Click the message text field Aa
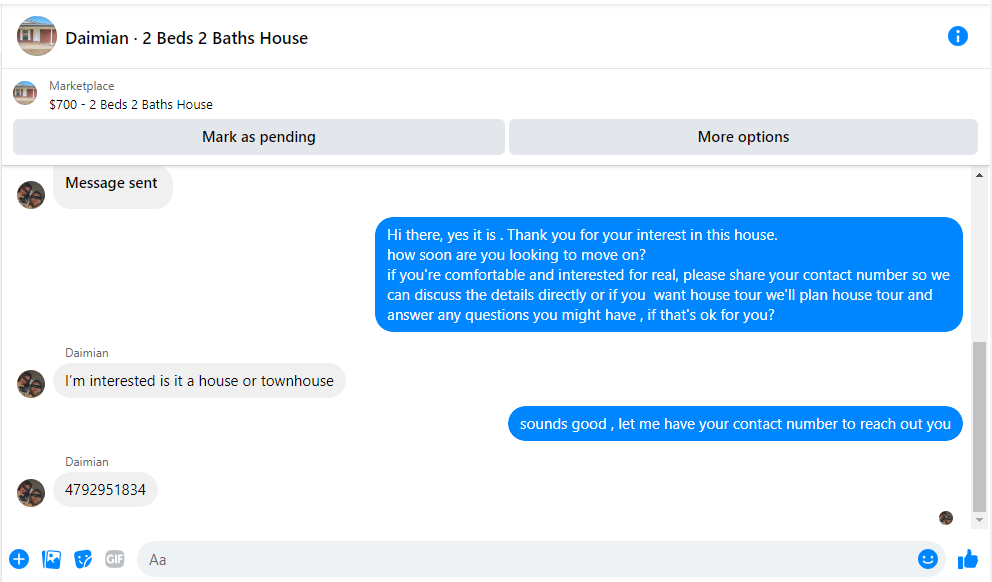The width and height of the screenshot is (992, 582). (524, 559)
